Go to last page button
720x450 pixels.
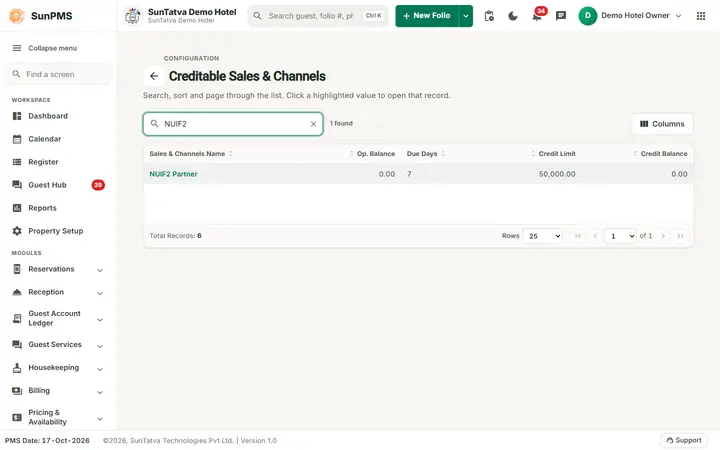(680, 236)
